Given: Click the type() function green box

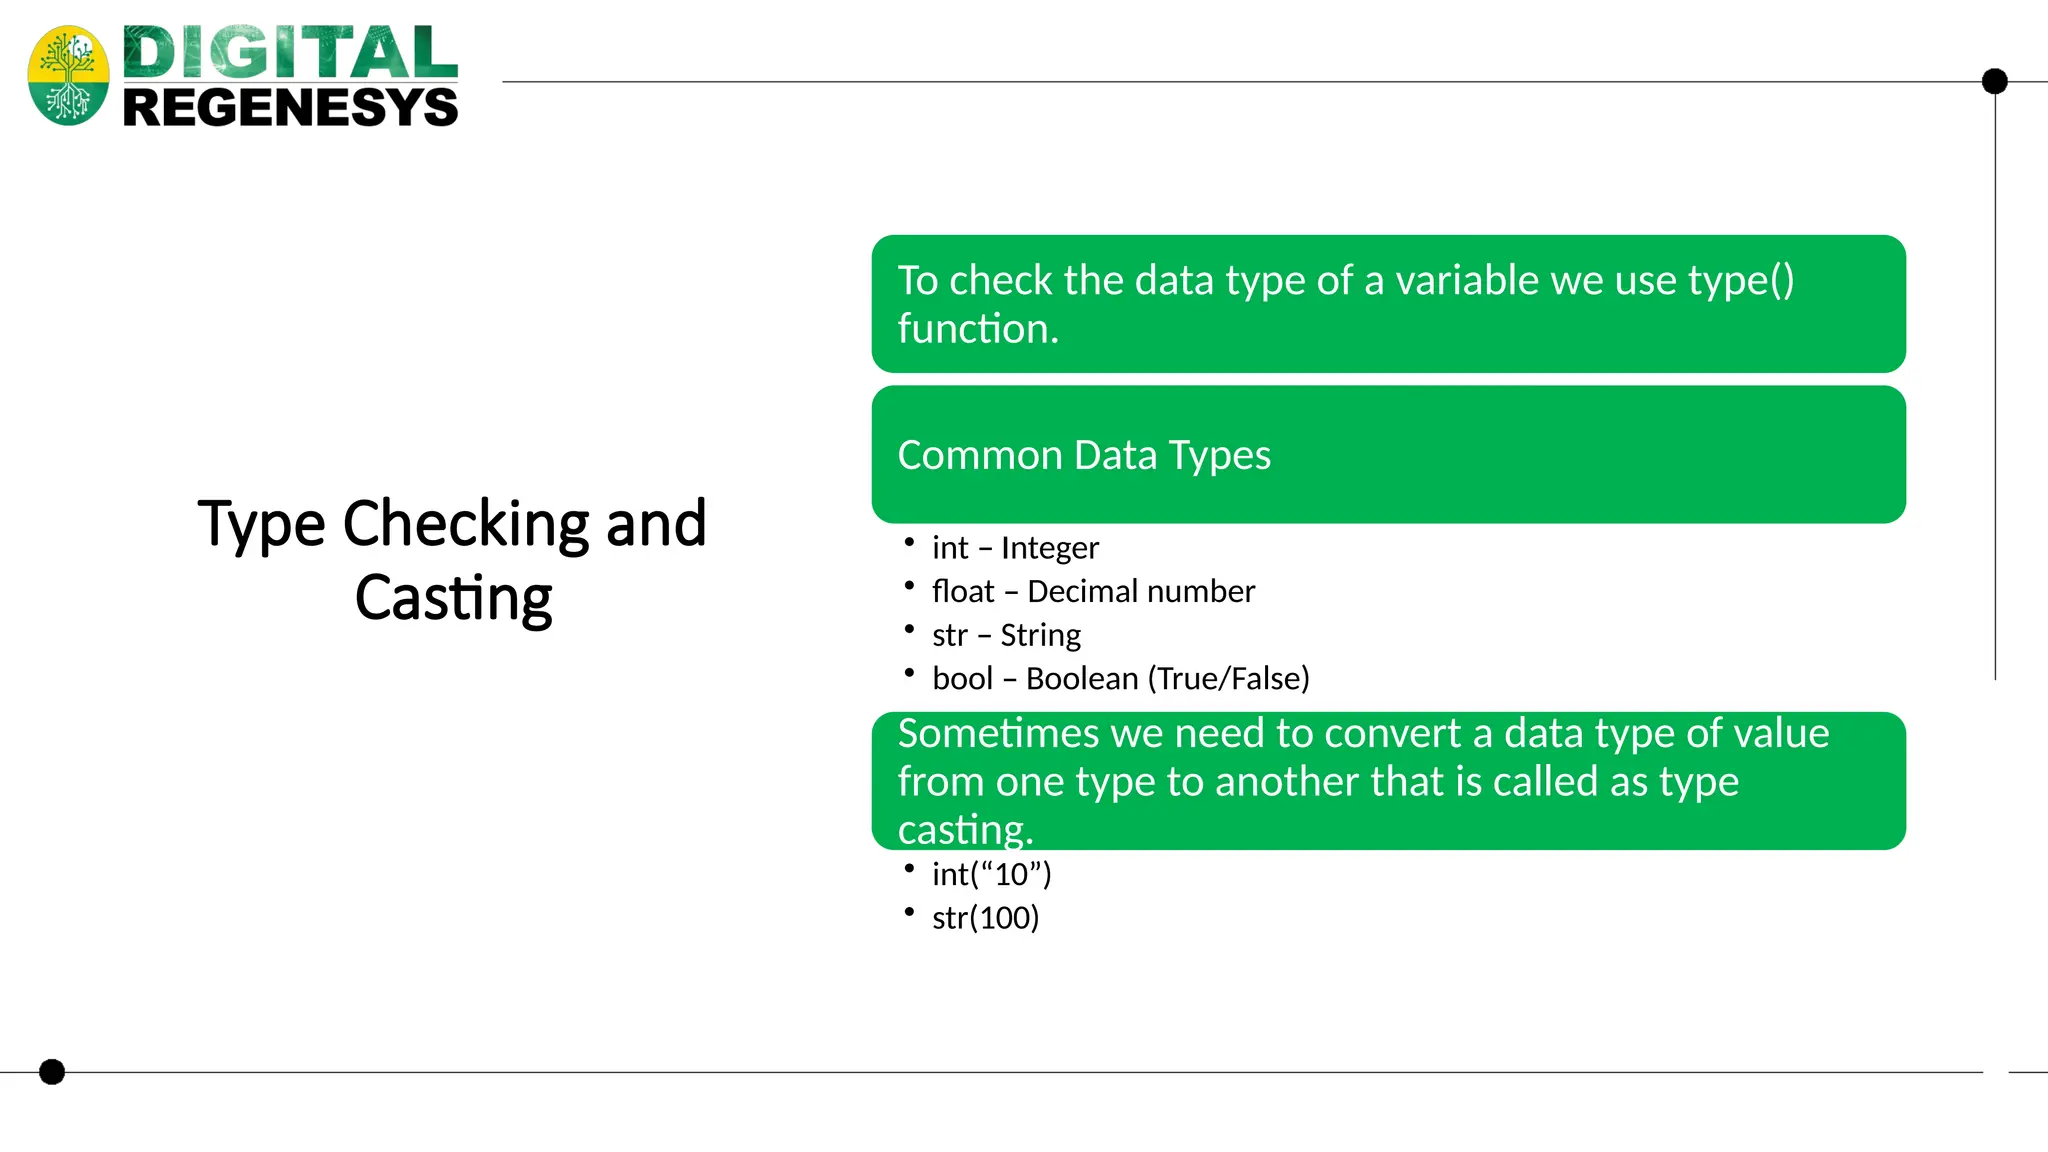Looking at the screenshot, I should coord(1388,304).
